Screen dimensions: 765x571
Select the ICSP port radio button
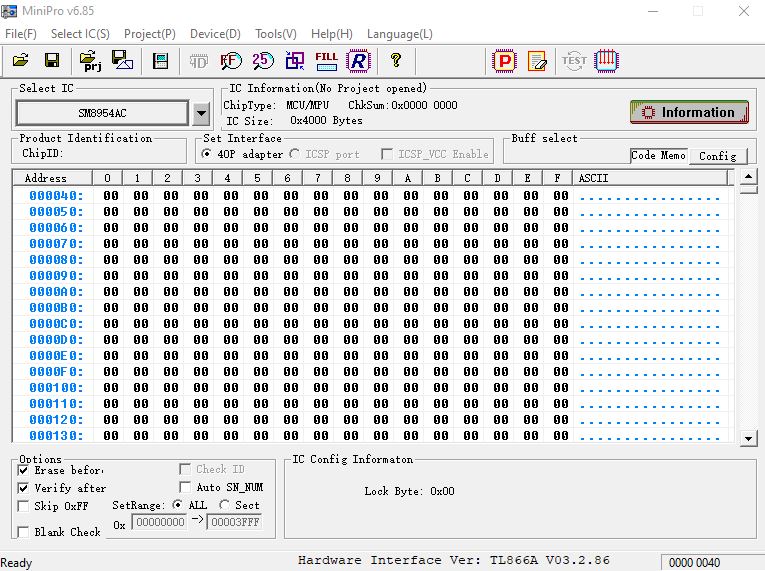point(295,154)
